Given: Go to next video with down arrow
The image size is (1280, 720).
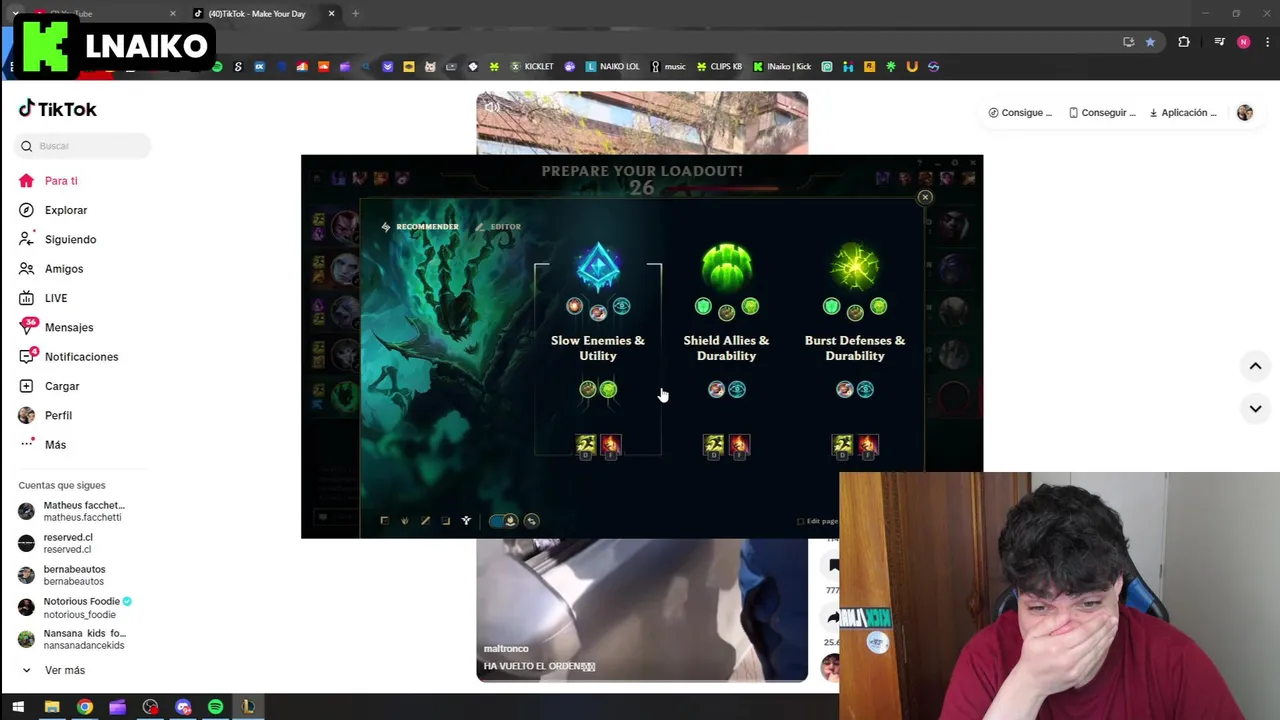Looking at the screenshot, I should pos(1255,408).
